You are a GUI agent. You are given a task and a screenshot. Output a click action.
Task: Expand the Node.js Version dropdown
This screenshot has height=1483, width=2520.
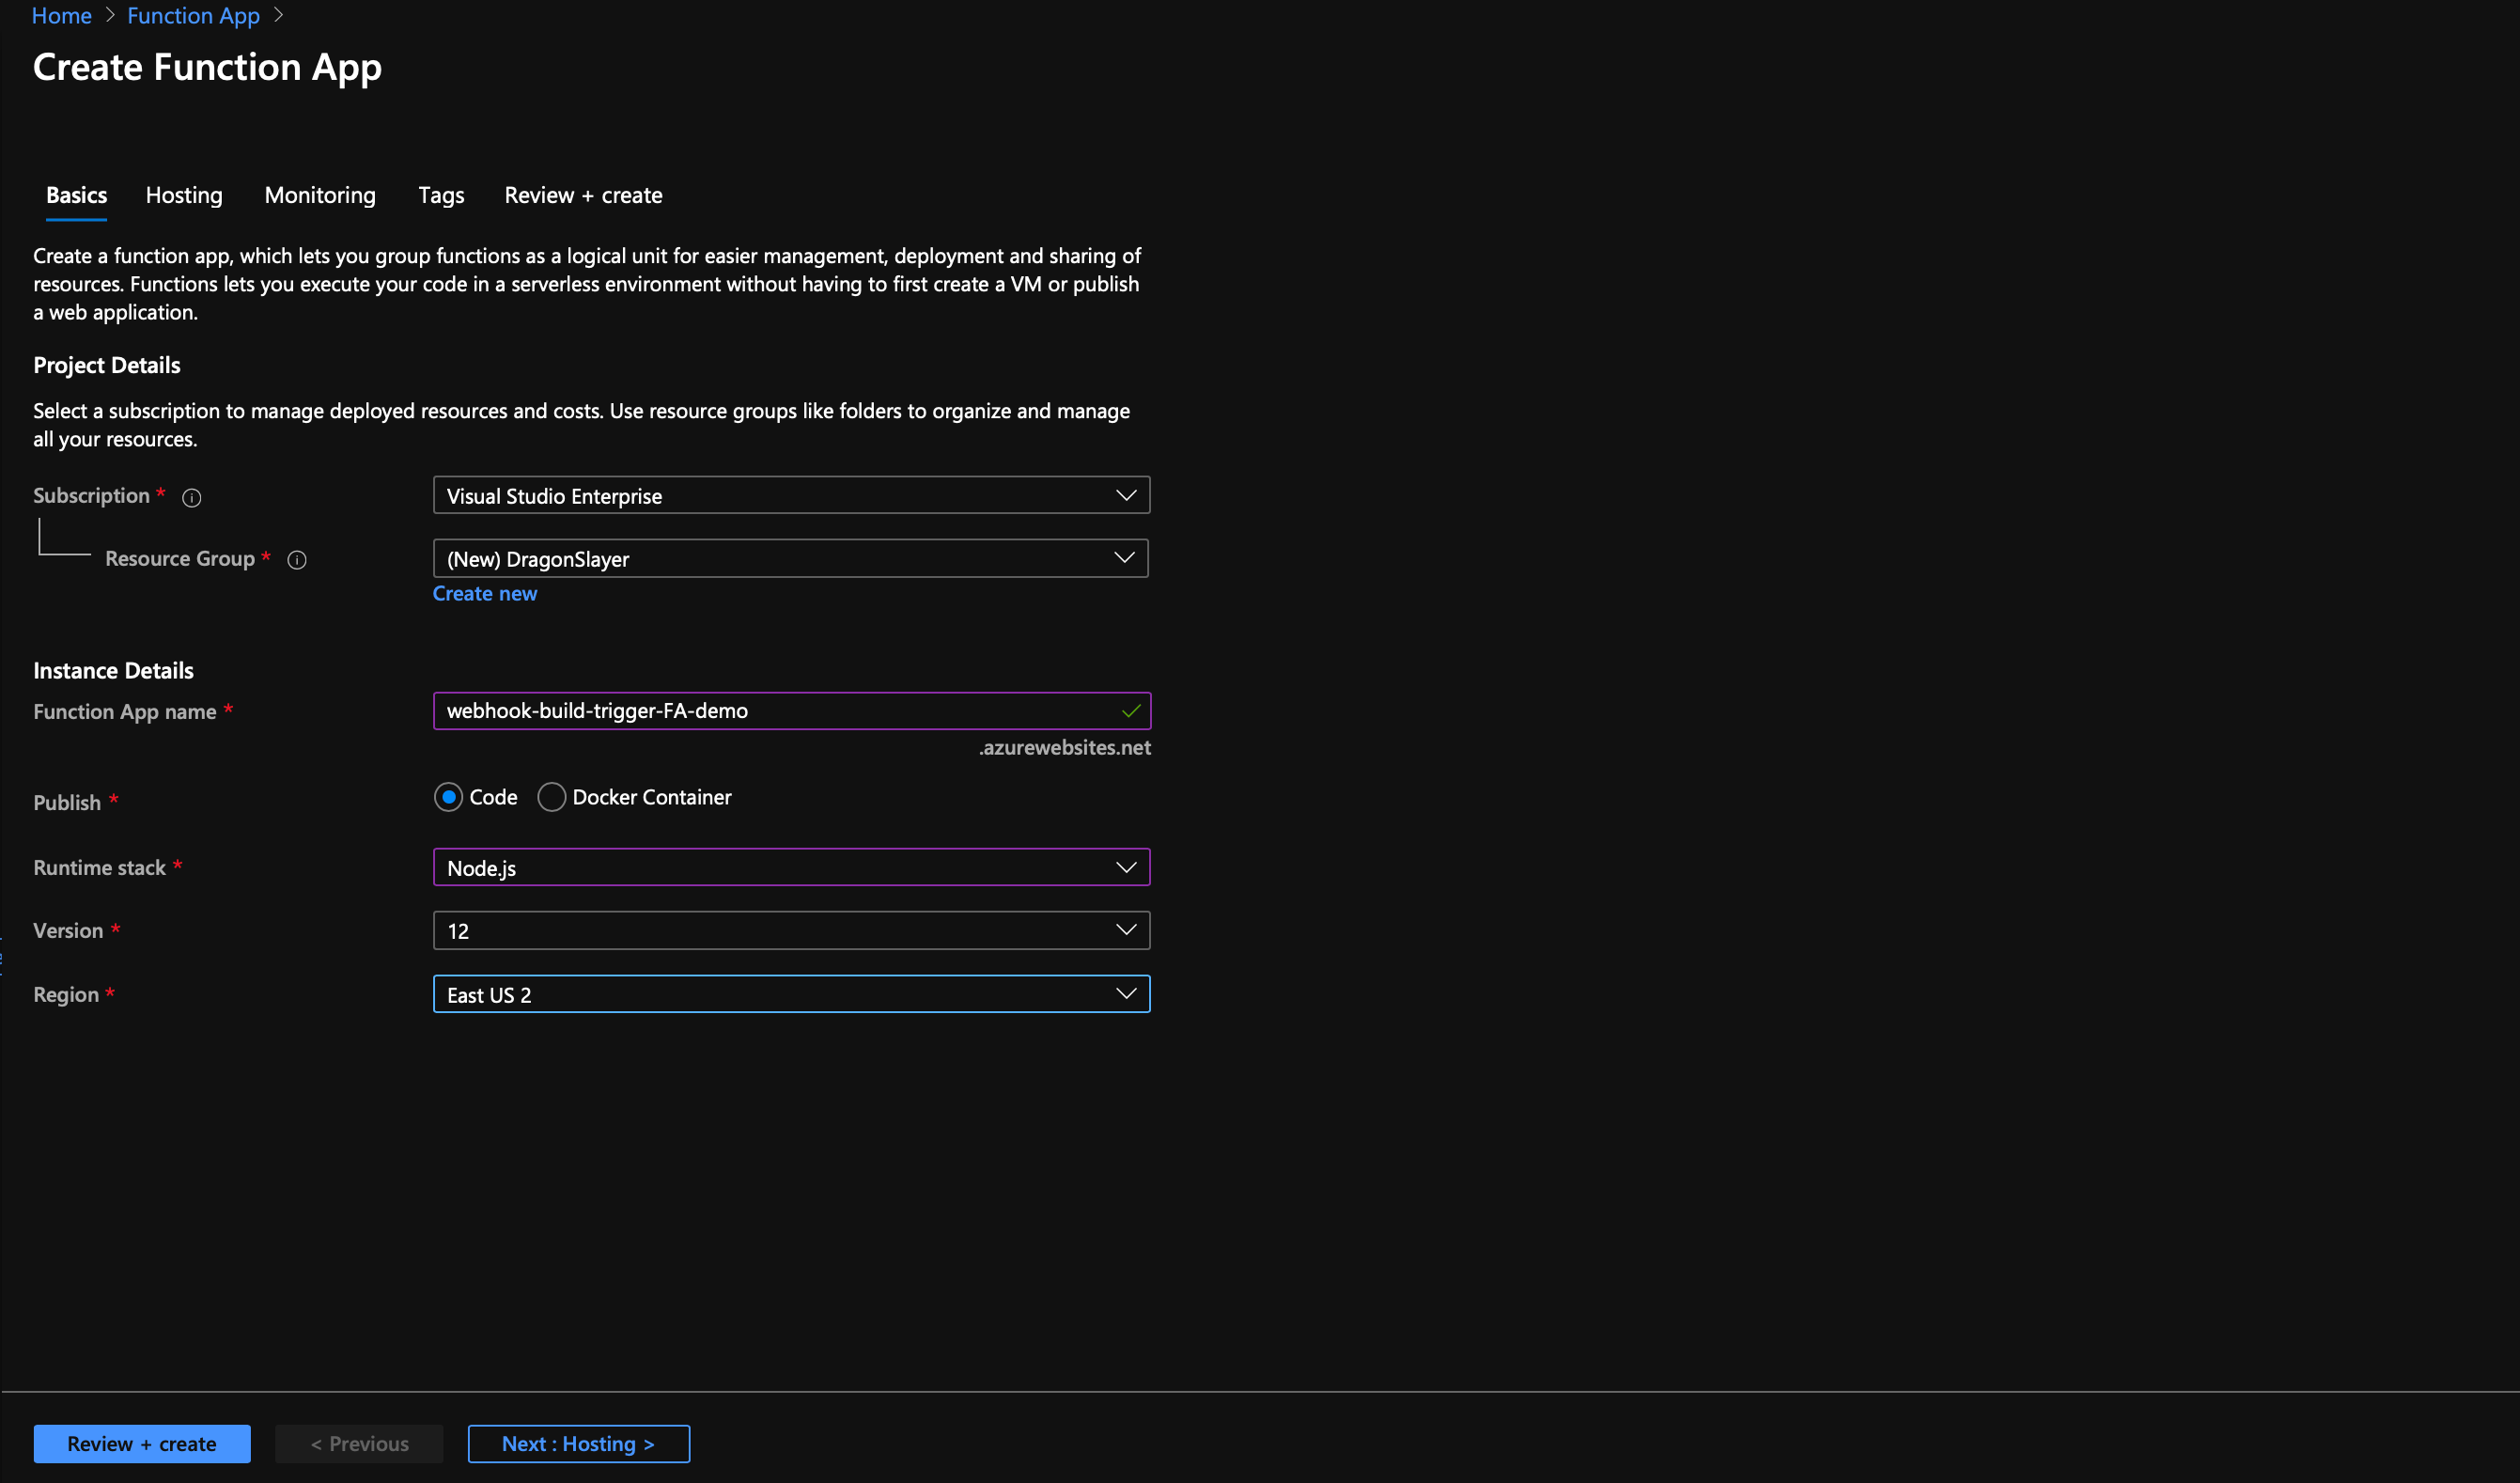point(791,931)
